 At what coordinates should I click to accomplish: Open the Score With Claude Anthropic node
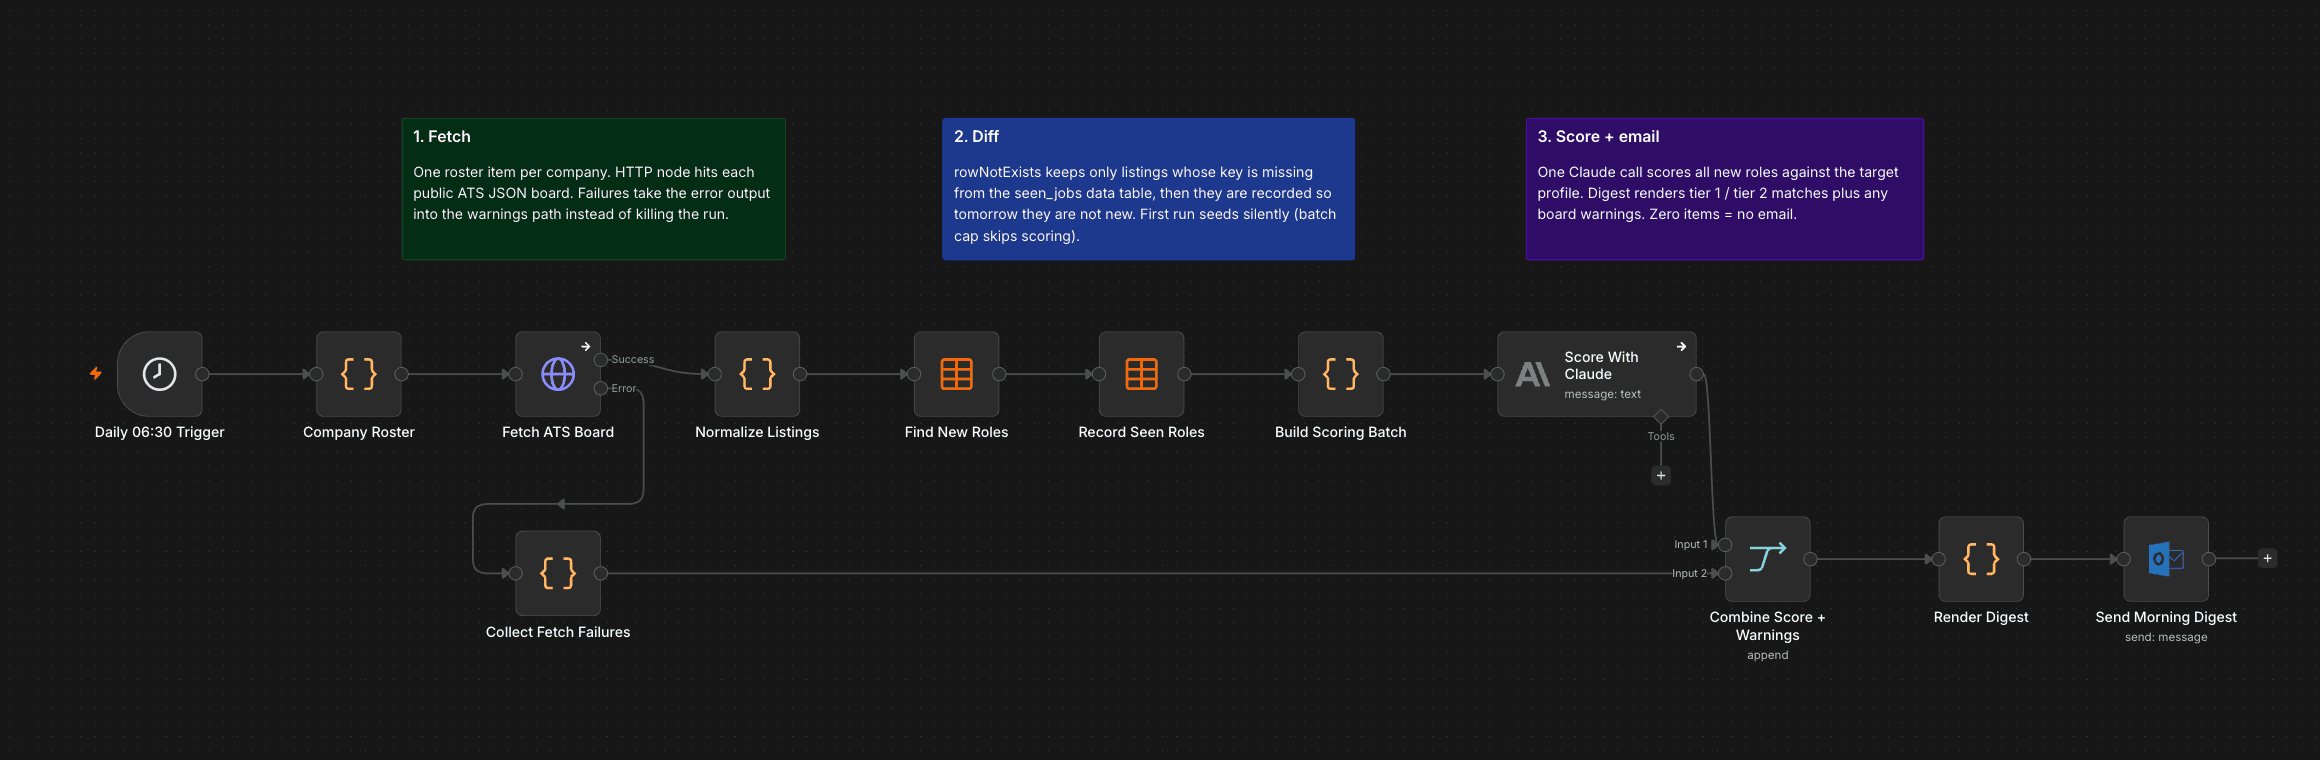[1596, 374]
